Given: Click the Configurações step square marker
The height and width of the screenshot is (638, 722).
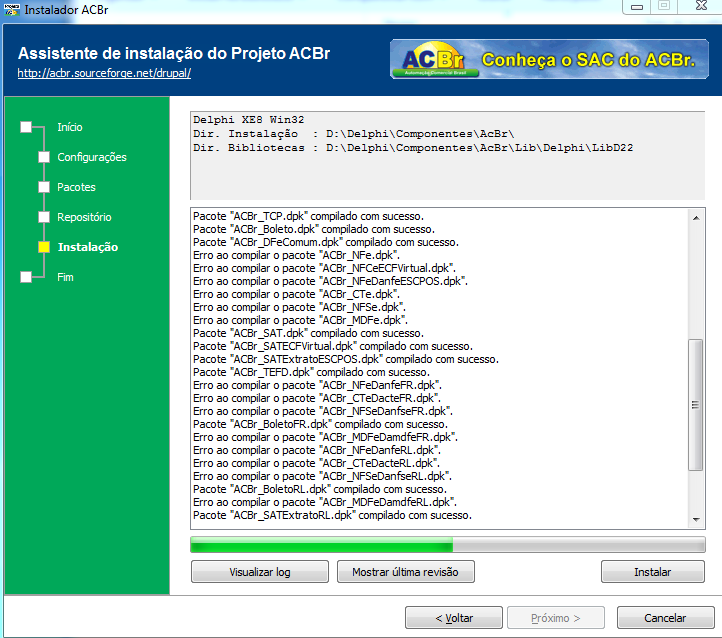Looking at the screenshot, I should (44, 157).
